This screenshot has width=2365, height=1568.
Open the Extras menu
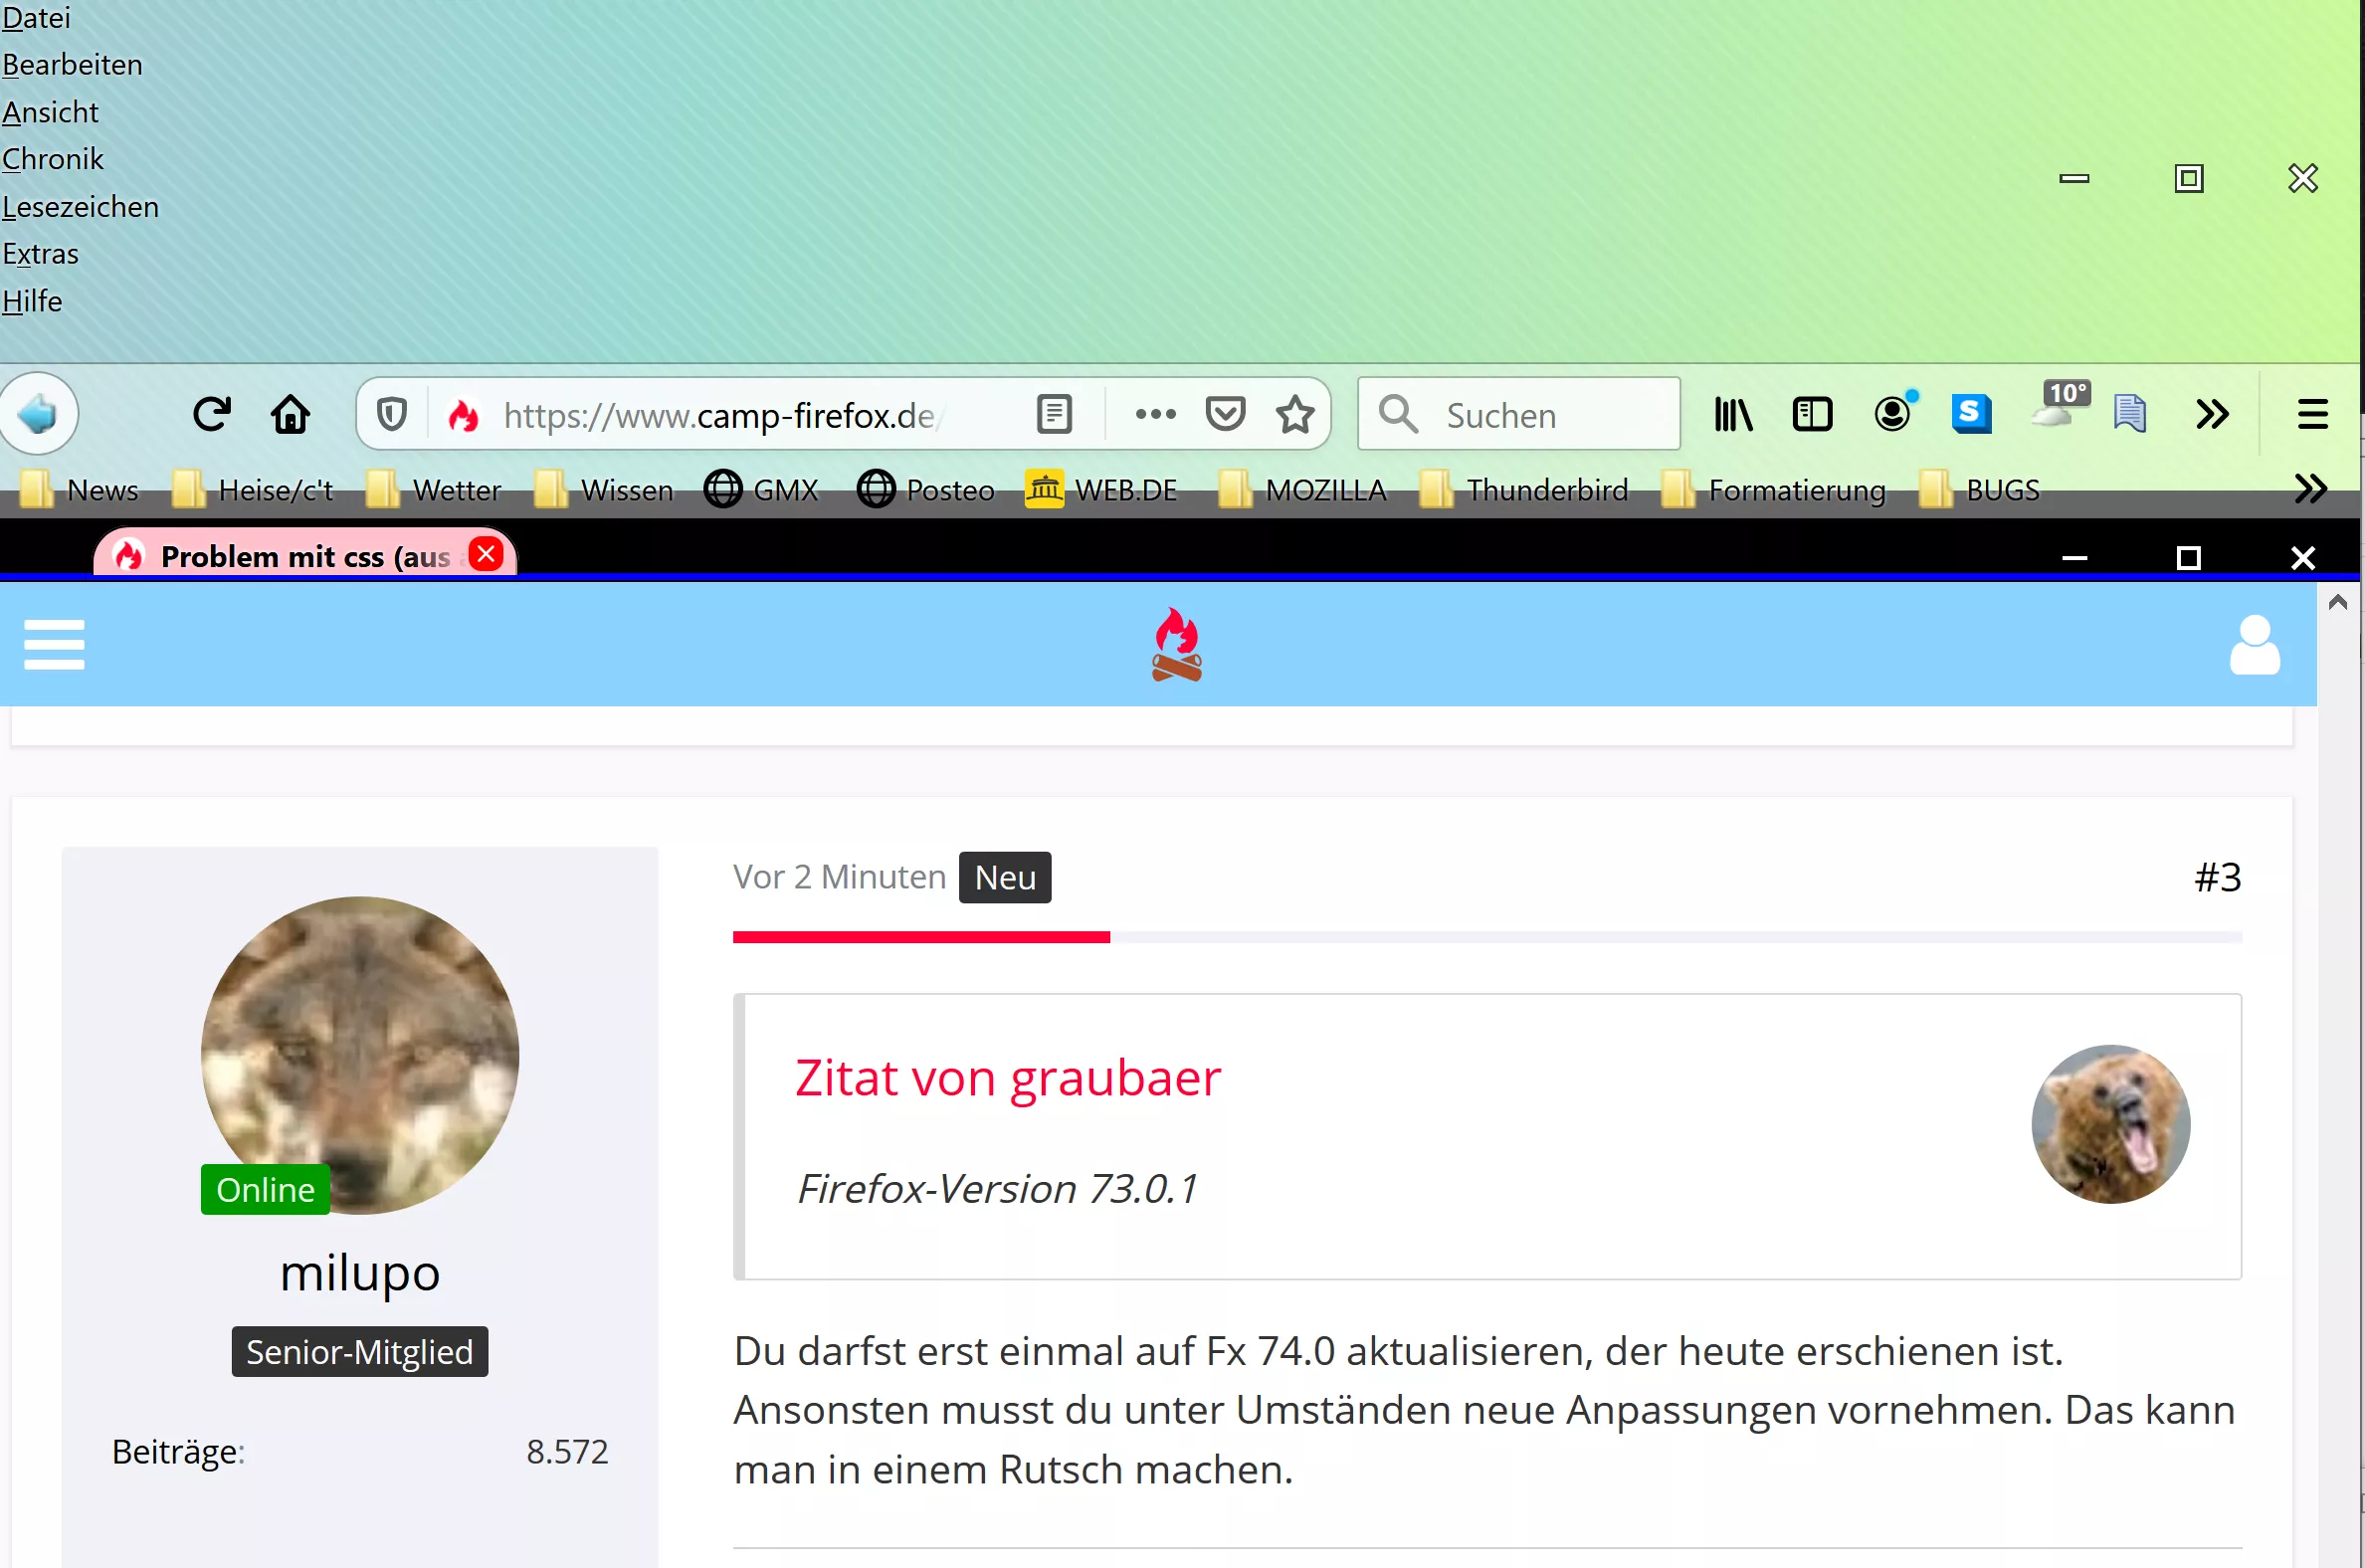point(40,254)
